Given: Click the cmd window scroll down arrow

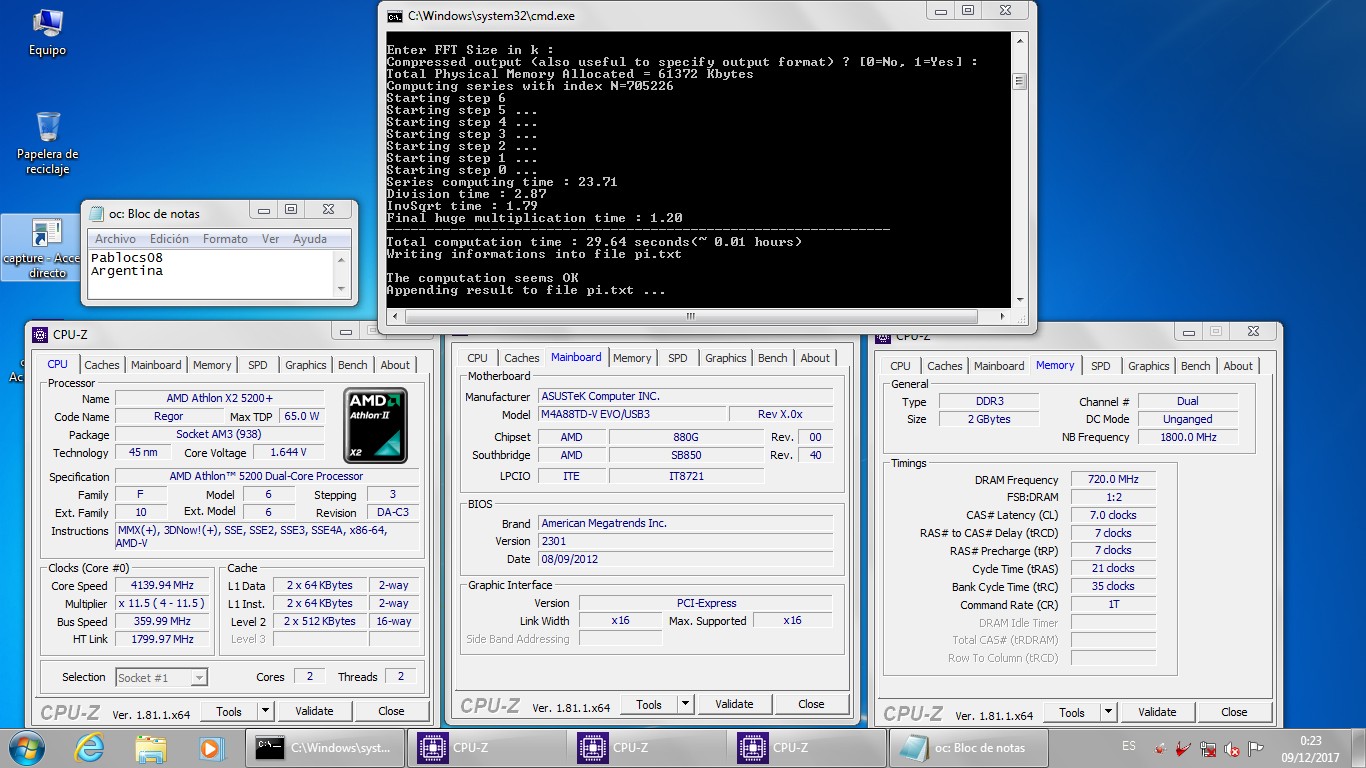Looking at the screenshot, I should tap(1019, 299).
